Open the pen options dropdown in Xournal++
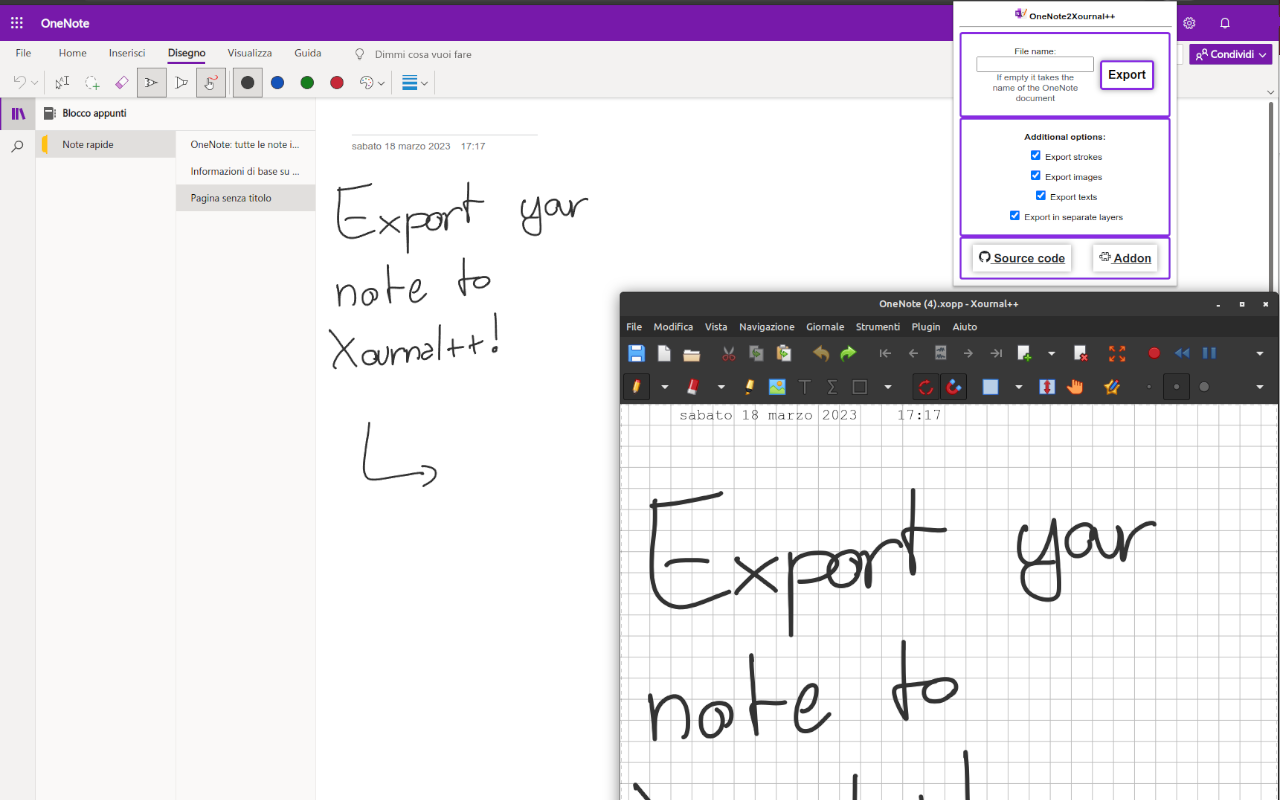Screen dimensions: 1280x800 click(665, 387)
